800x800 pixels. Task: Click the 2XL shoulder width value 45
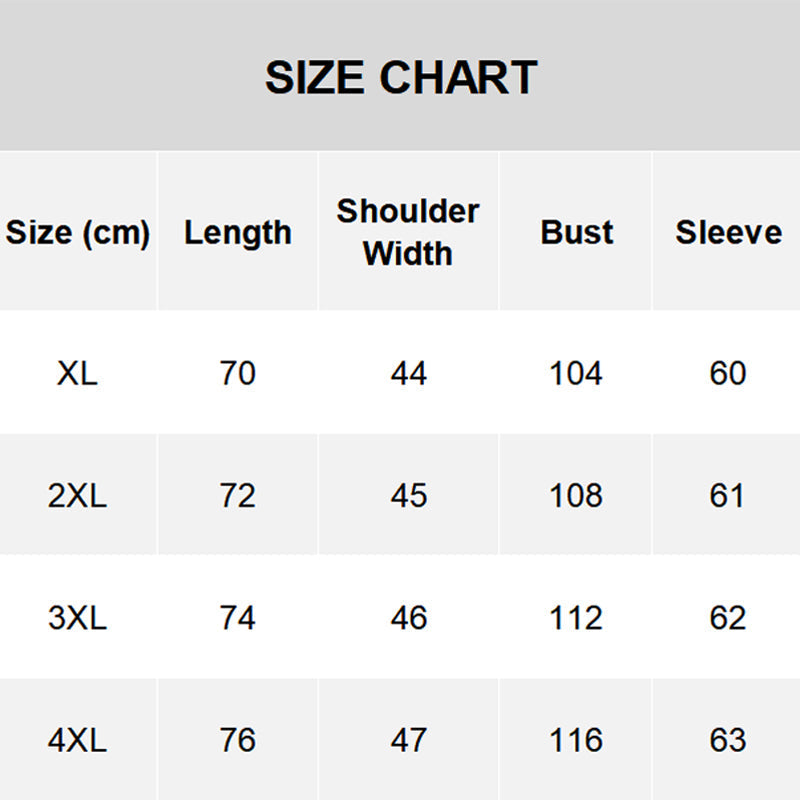[x=409, y=495]
